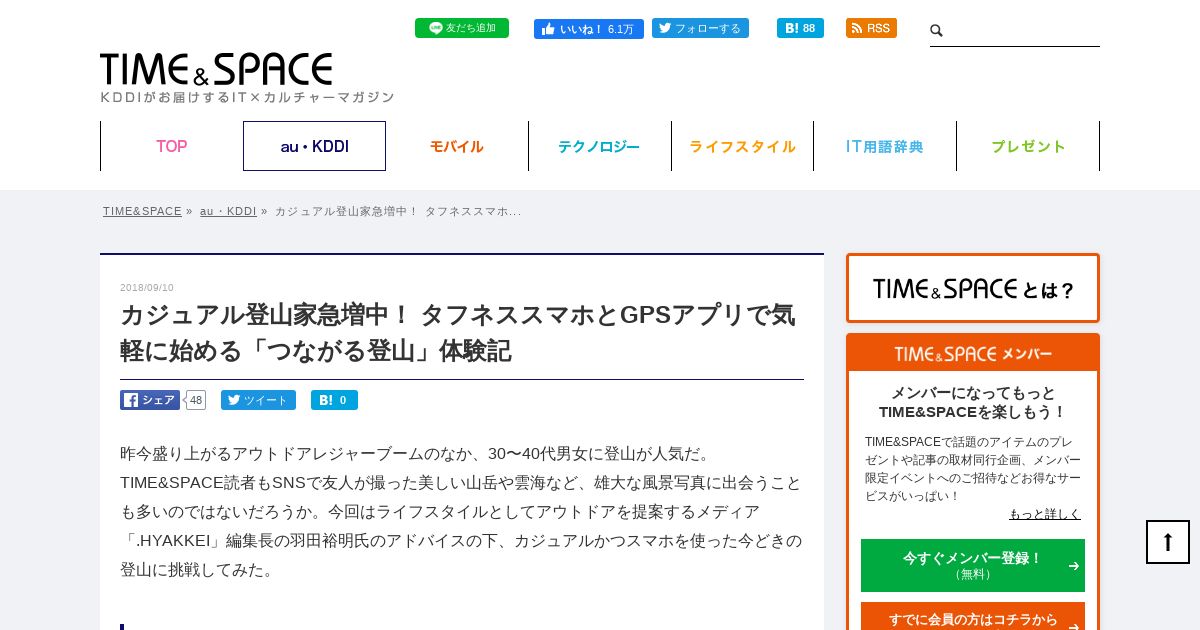This screenshot has width=1200, height=630.
Task: Click TIME&SPACE breadcrumb link
Action: 142,211
